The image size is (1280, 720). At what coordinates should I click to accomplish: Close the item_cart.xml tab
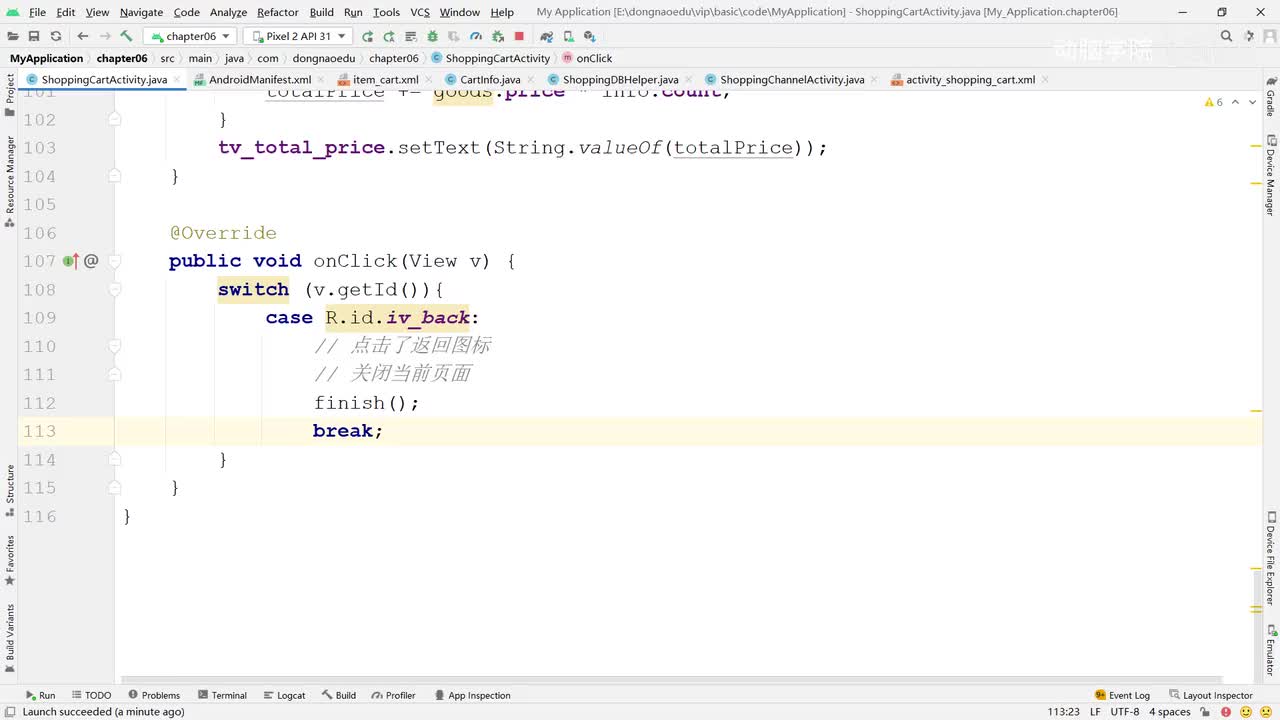click(429, 79)
